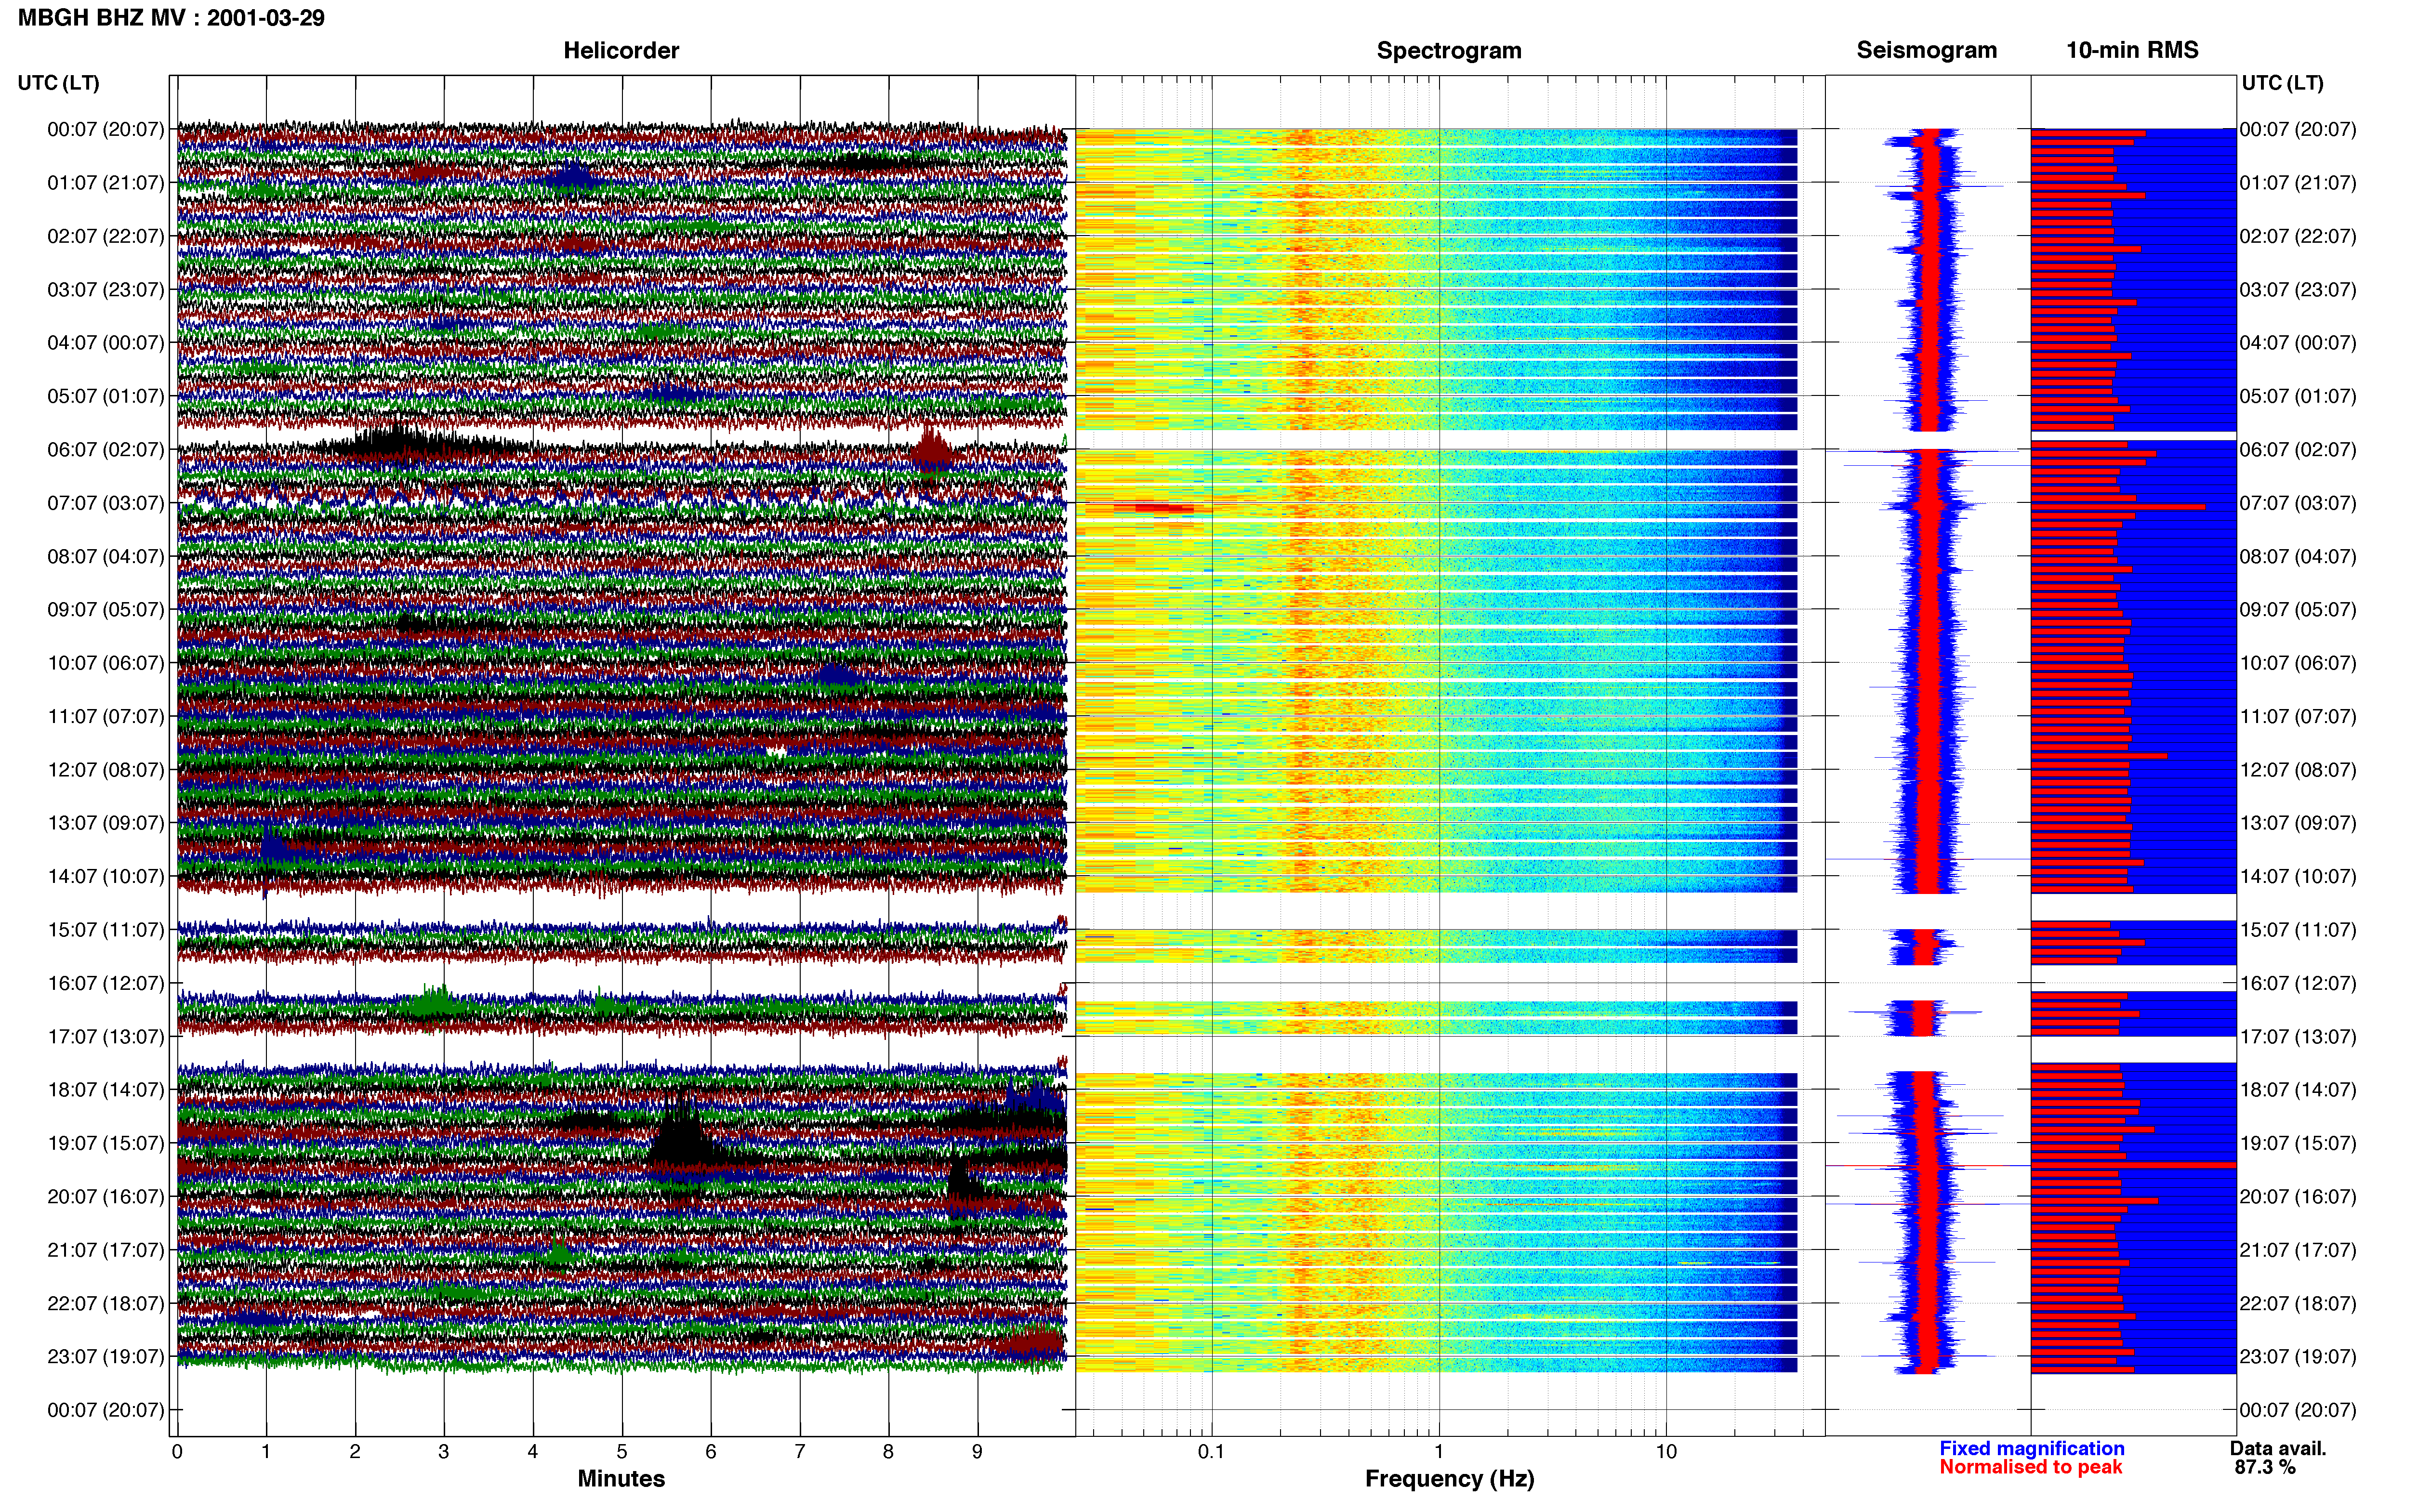Click the 0.1 Hz frequency tick label

(x=1211, y=1452)
